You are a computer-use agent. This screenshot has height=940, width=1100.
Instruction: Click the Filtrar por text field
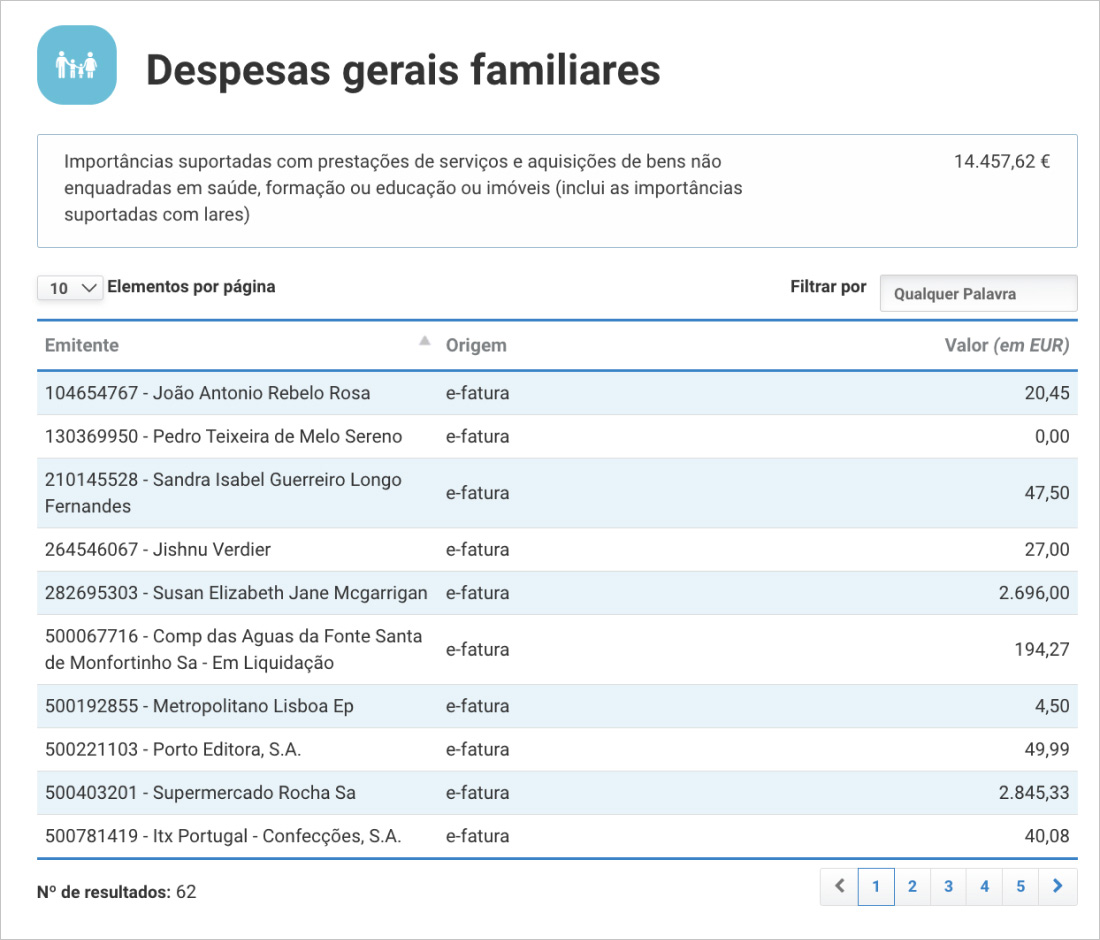pos(978,294)
